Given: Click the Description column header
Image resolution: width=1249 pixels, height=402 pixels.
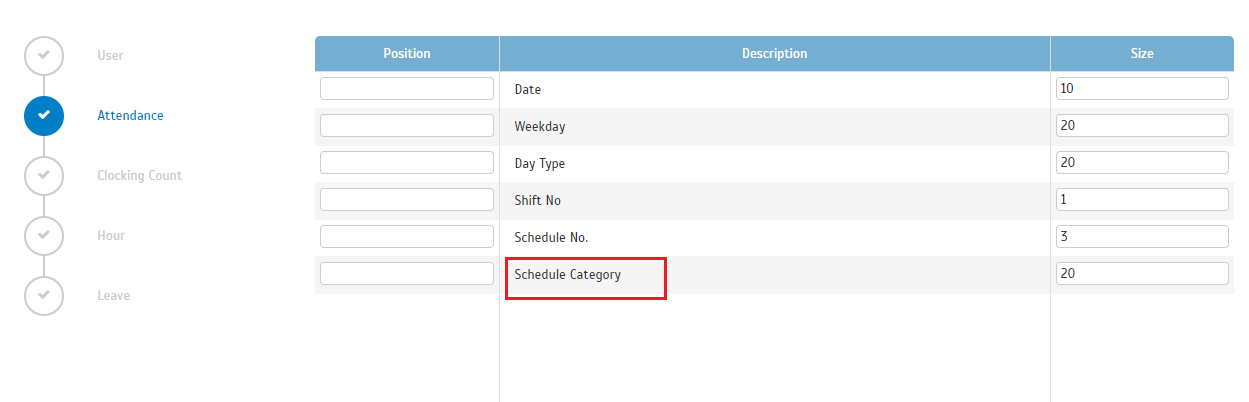Looking at the screenshot, I should tap(774, 53).
